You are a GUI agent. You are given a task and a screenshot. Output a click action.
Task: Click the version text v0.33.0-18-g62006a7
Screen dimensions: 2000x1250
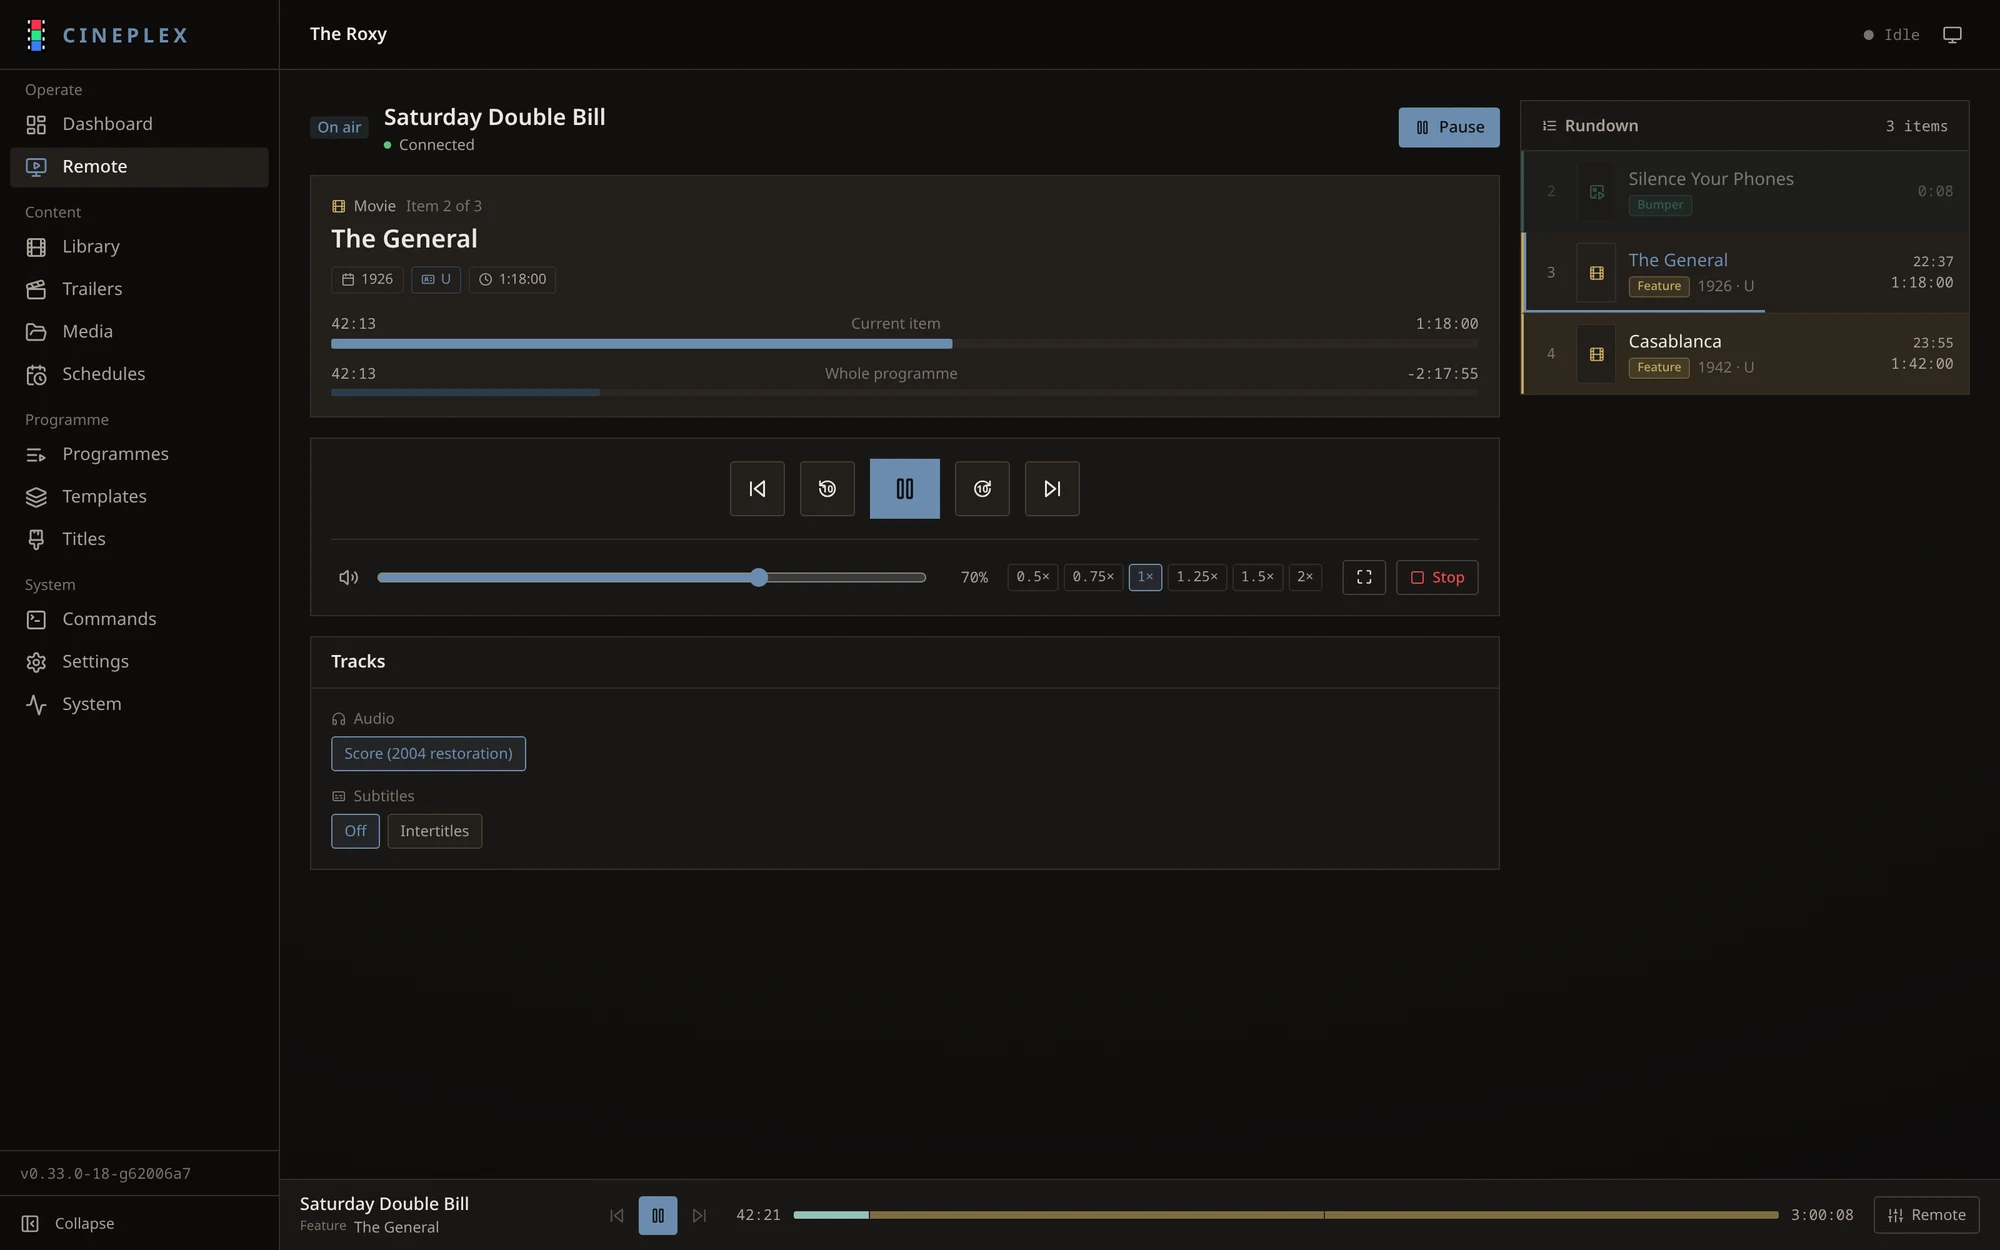point(105,1174)
